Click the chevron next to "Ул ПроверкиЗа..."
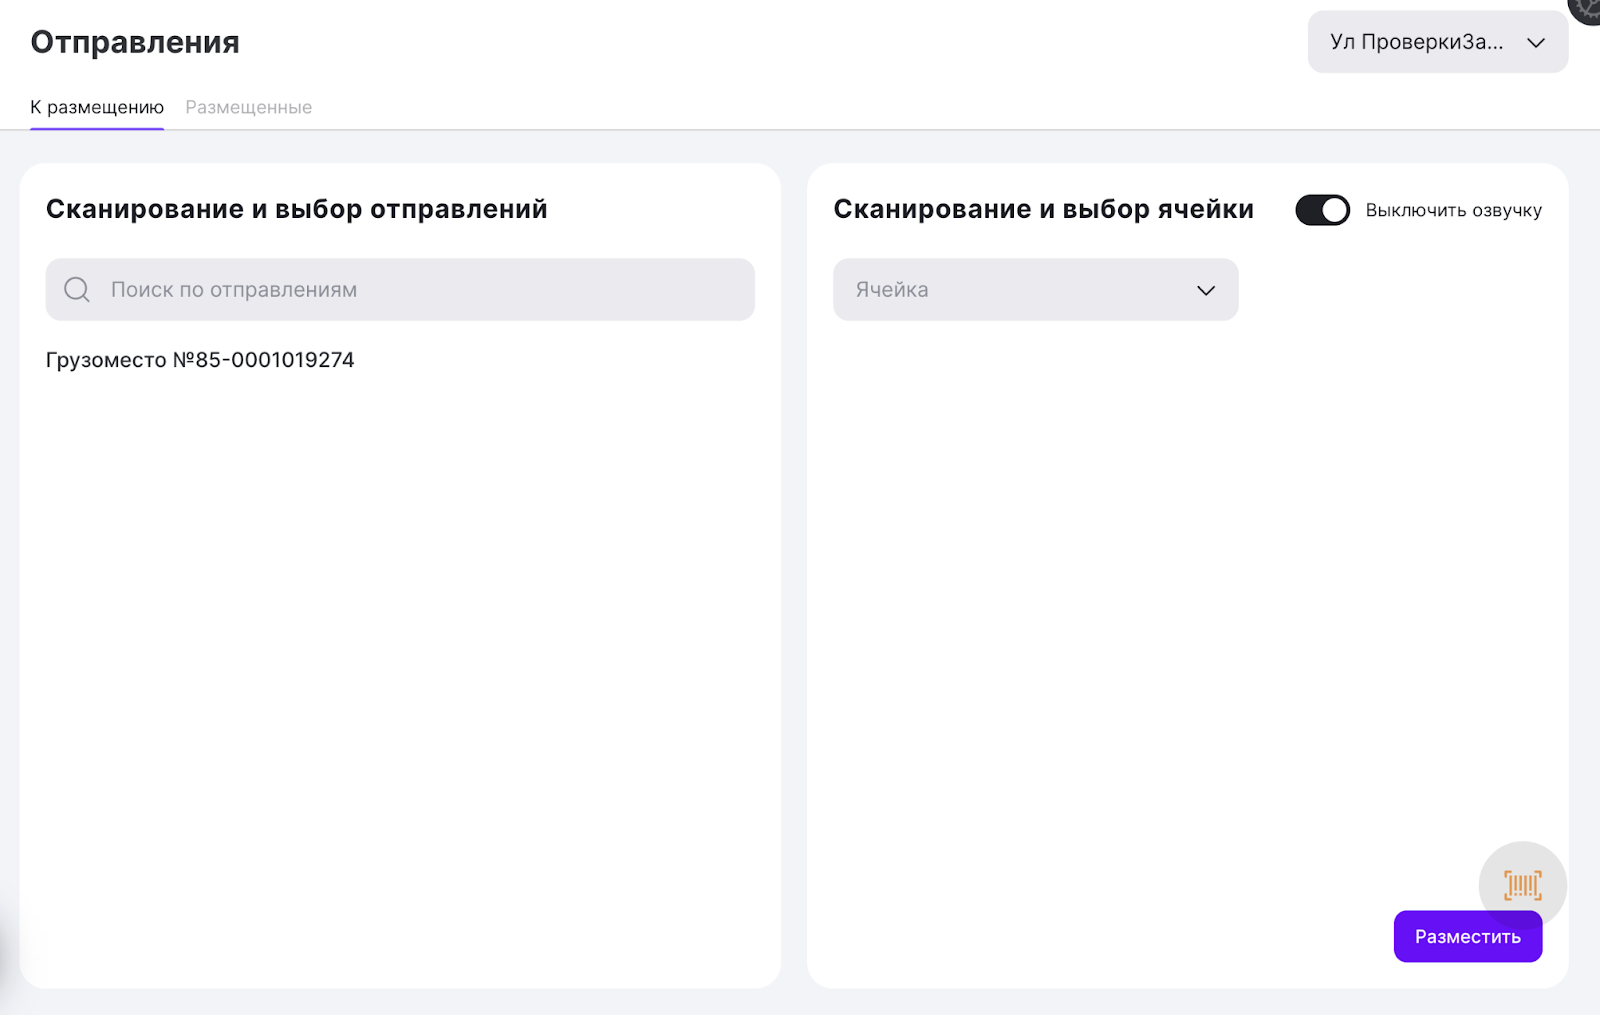This screenshot has height=1015, width=1600. tap(1536, 42)
